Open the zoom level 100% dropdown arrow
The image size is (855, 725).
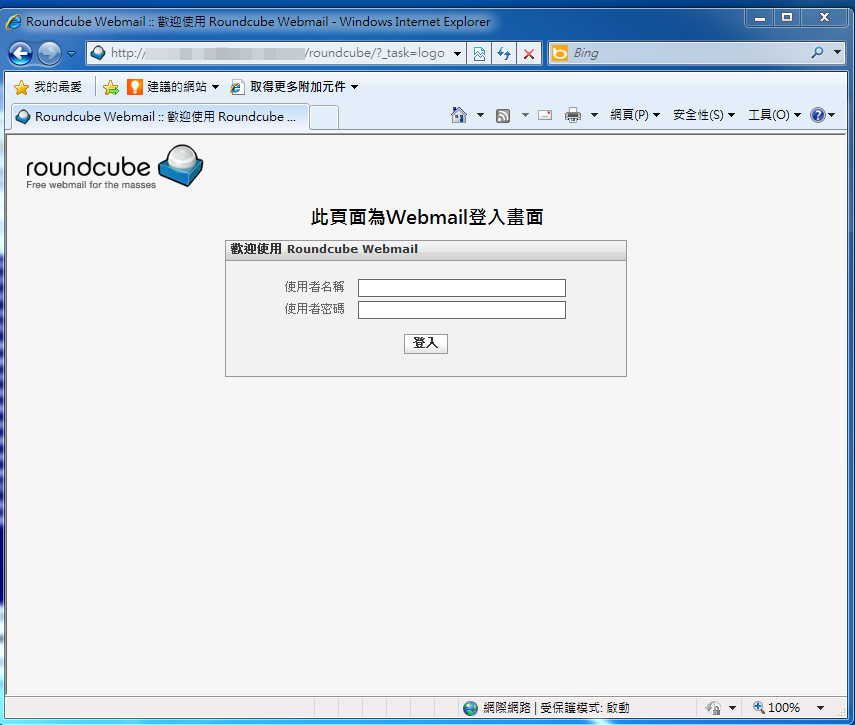(821, 708)
